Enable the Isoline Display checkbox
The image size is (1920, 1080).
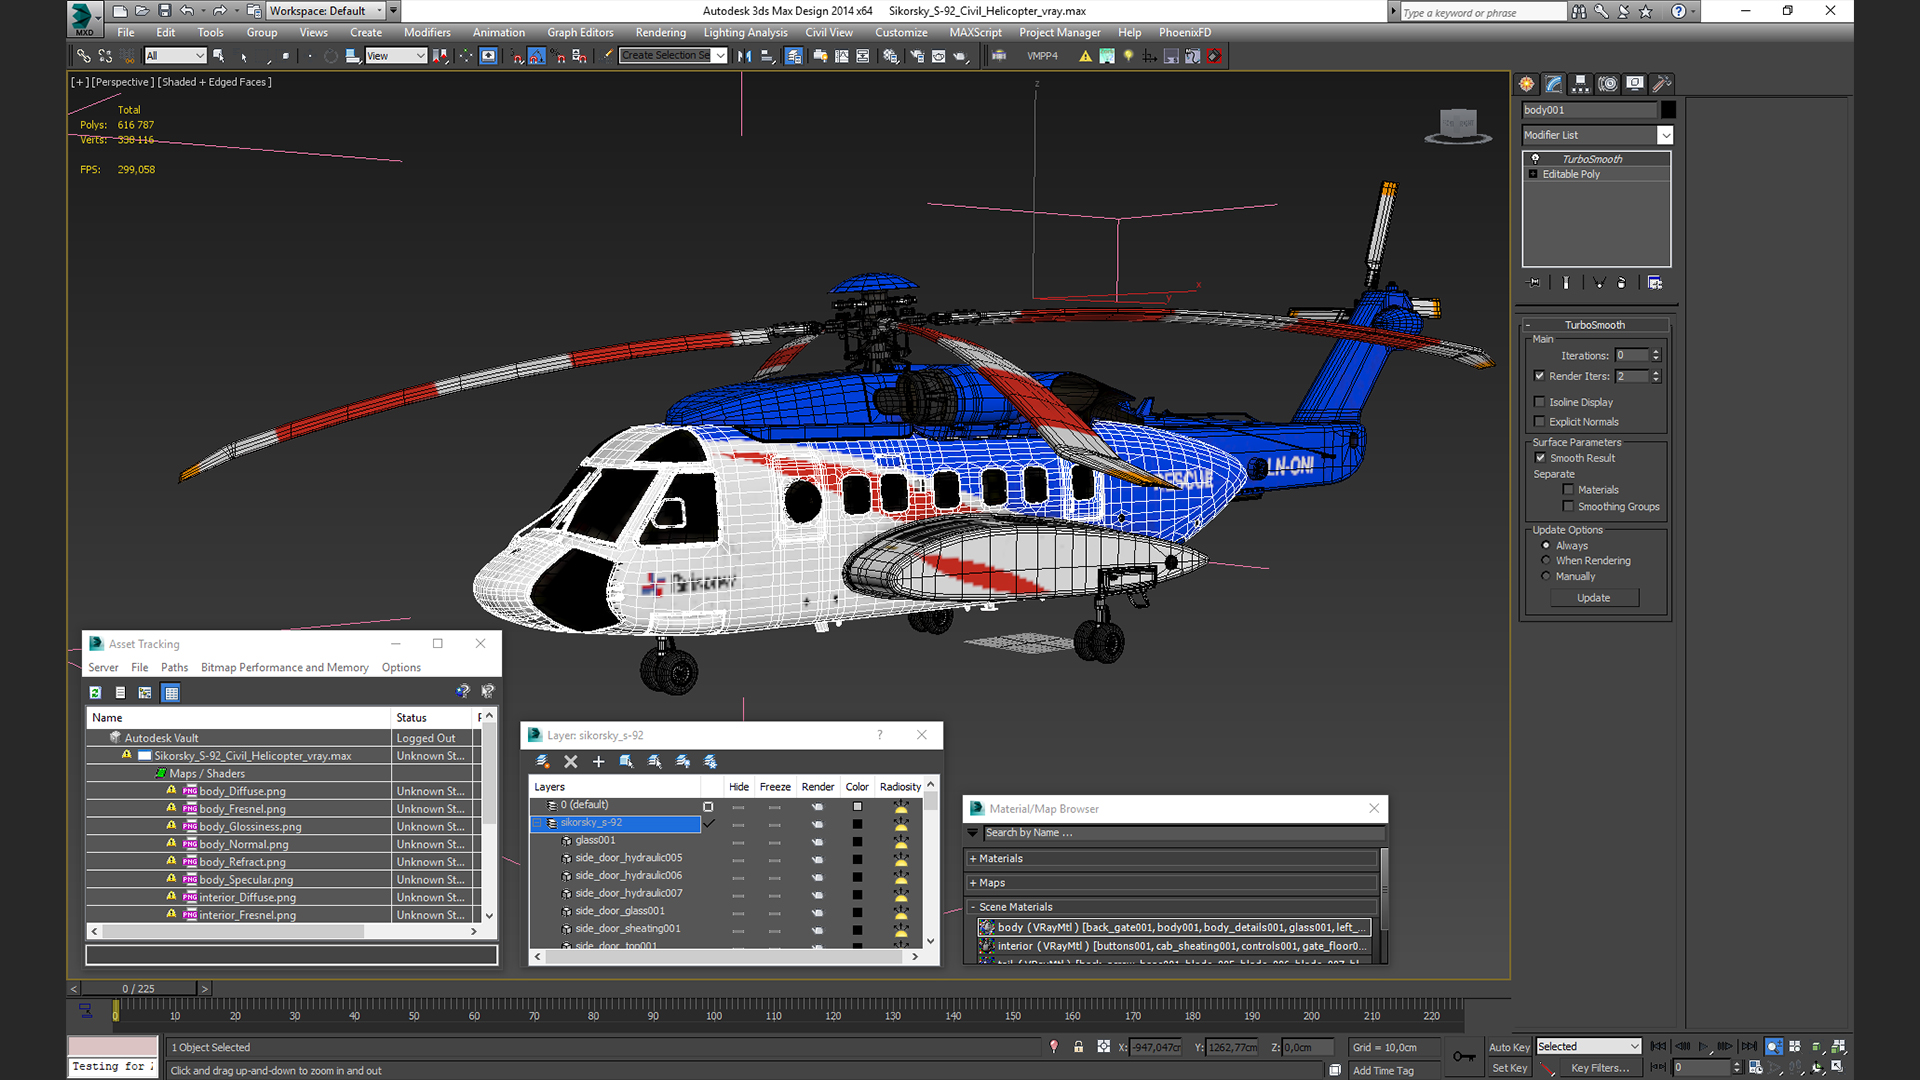click(1540, 402)
